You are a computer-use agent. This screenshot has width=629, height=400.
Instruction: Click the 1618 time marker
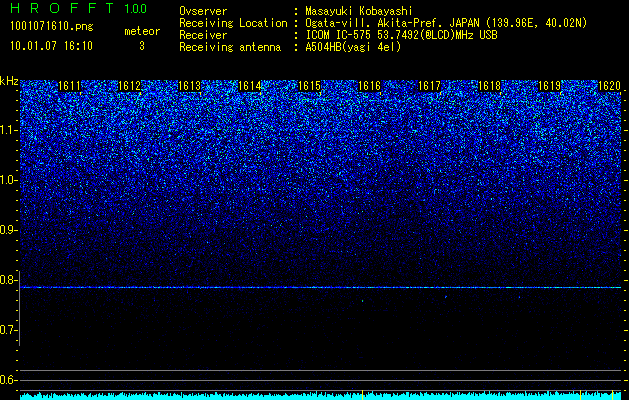coord(490,86)
